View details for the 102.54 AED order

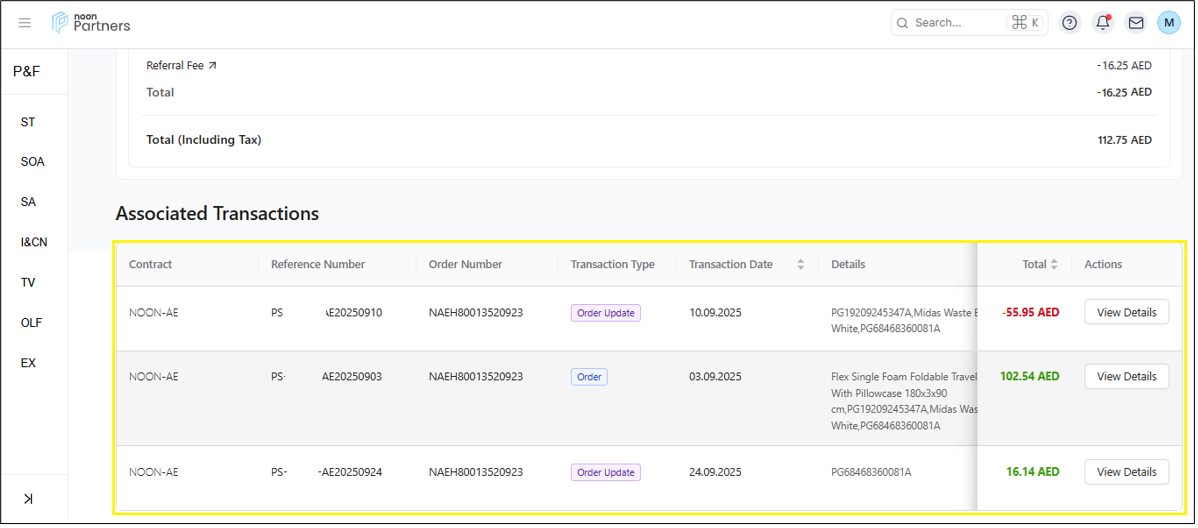[x=1126, y=377]
